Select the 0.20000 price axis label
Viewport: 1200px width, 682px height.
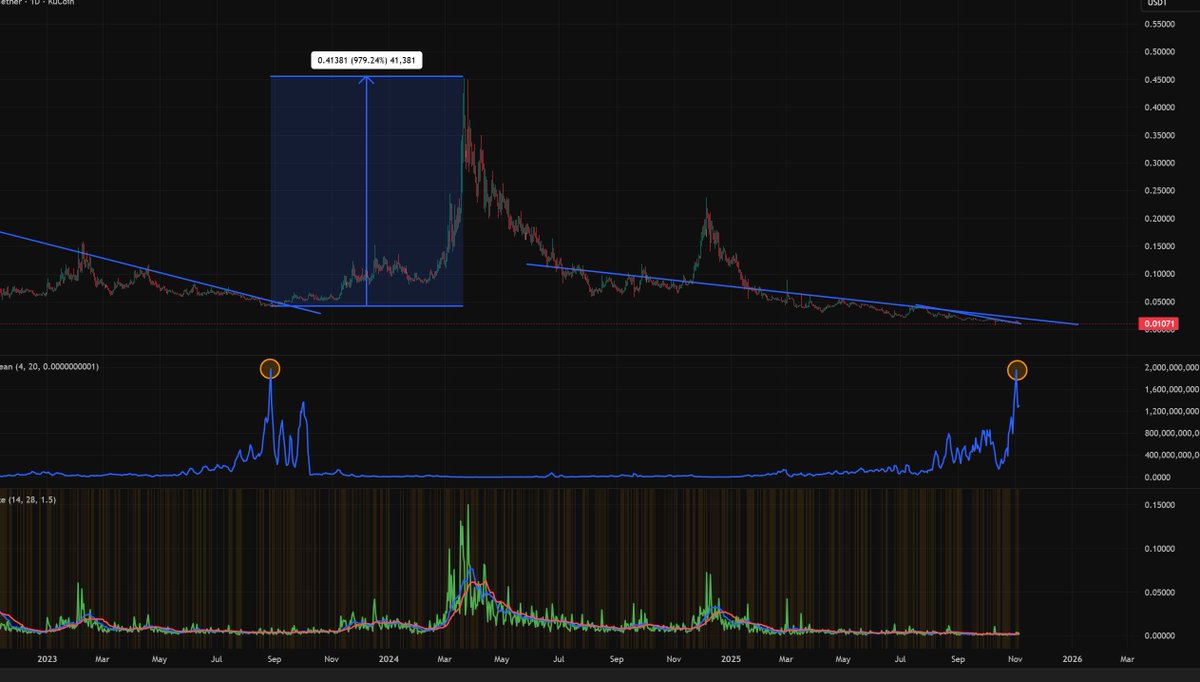point(1160,218)
